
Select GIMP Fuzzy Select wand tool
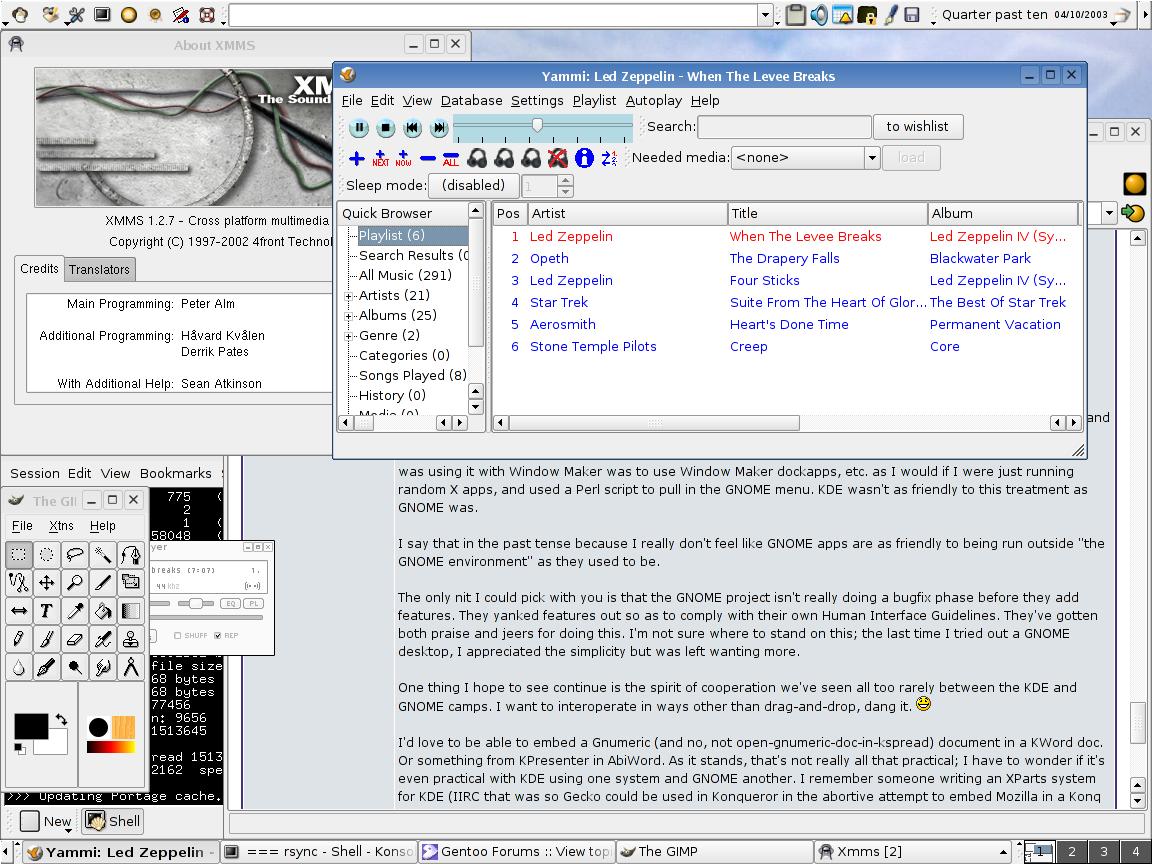pyautogui.click(x=103, y=555)
